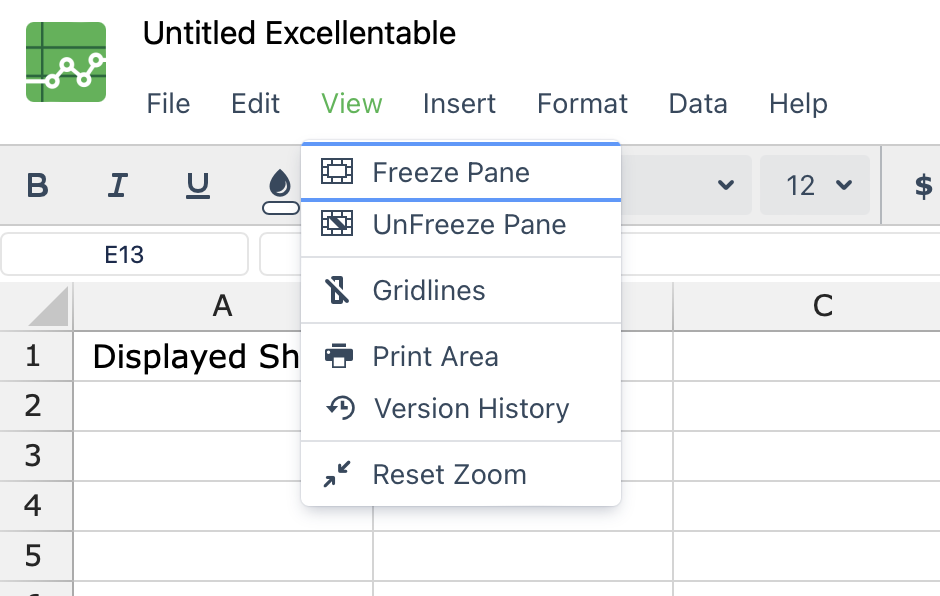940x596 pixels.
Task: Toggle underline formatting button
Action: pos(198,185)
